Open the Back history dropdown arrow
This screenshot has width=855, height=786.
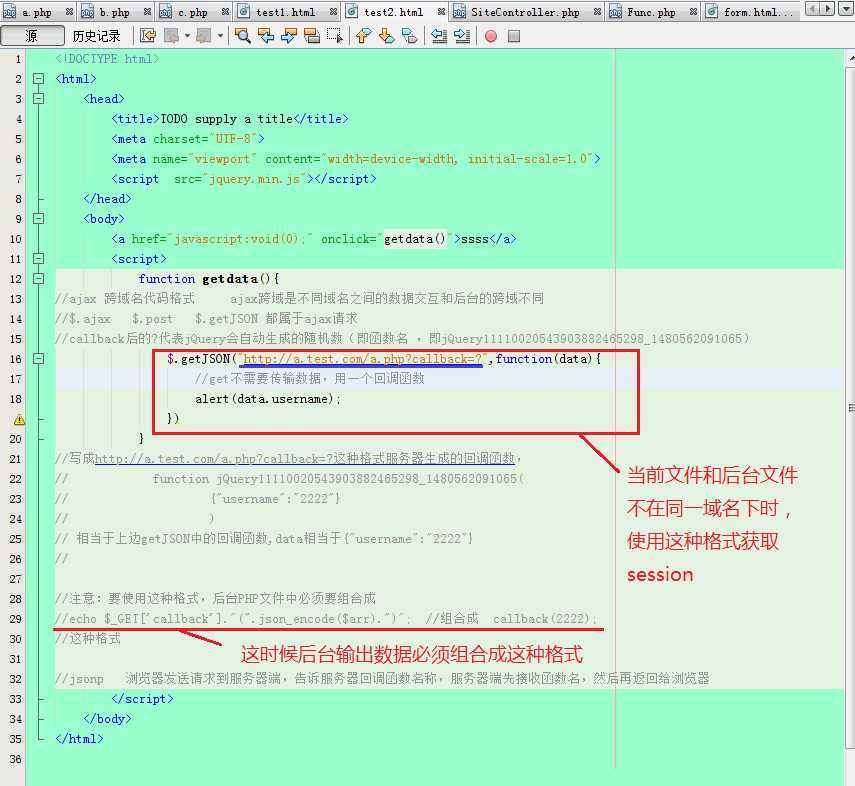point(188,36)
